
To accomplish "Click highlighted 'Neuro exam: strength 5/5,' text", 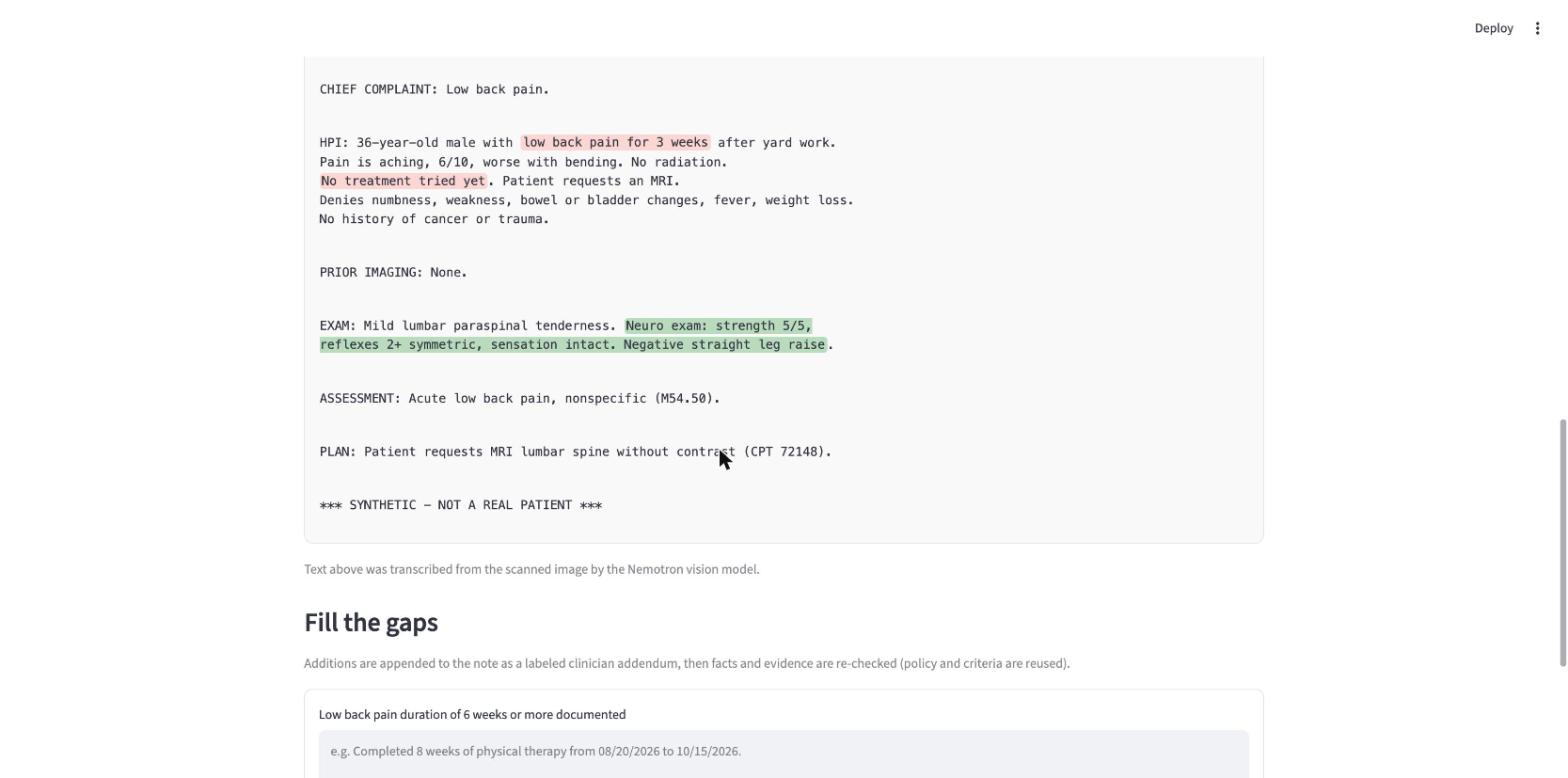I will pyautogui.click(x=719, y=326).
